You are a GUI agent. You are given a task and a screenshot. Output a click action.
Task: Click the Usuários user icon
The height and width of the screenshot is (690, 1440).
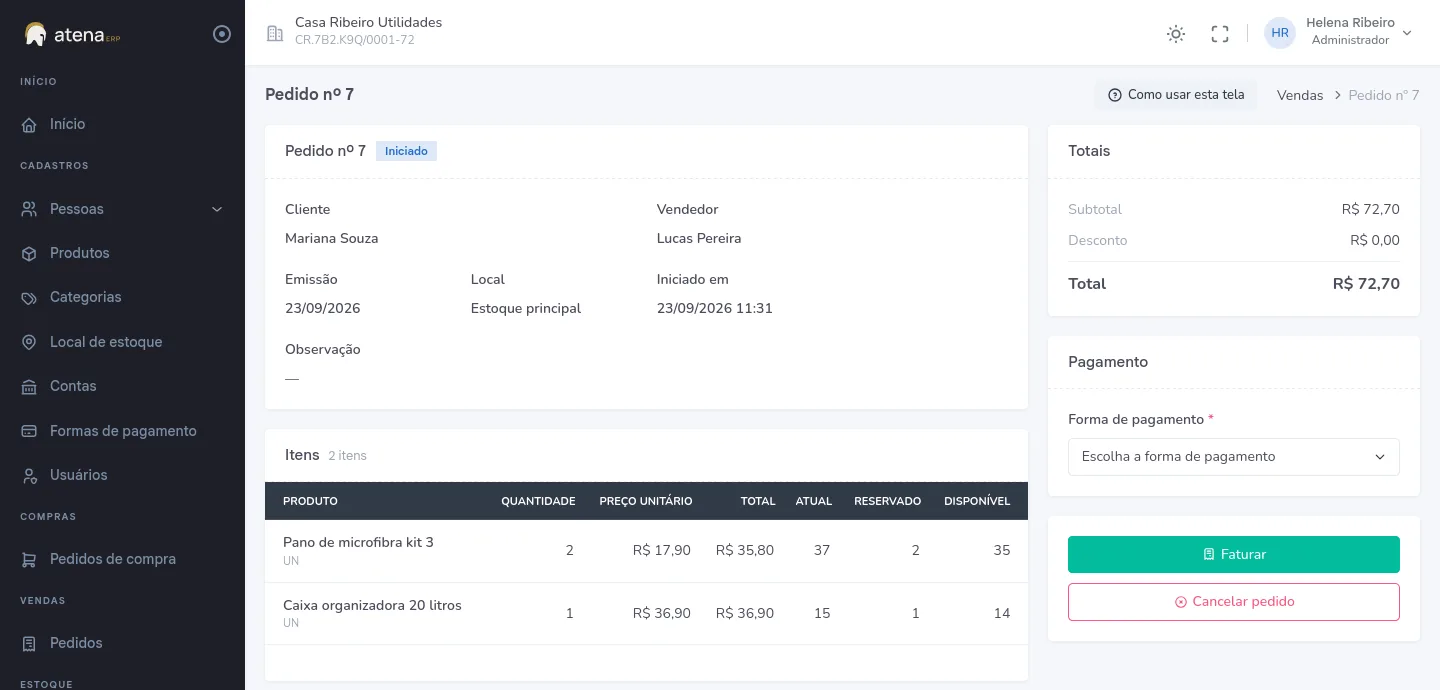(30, 475)
